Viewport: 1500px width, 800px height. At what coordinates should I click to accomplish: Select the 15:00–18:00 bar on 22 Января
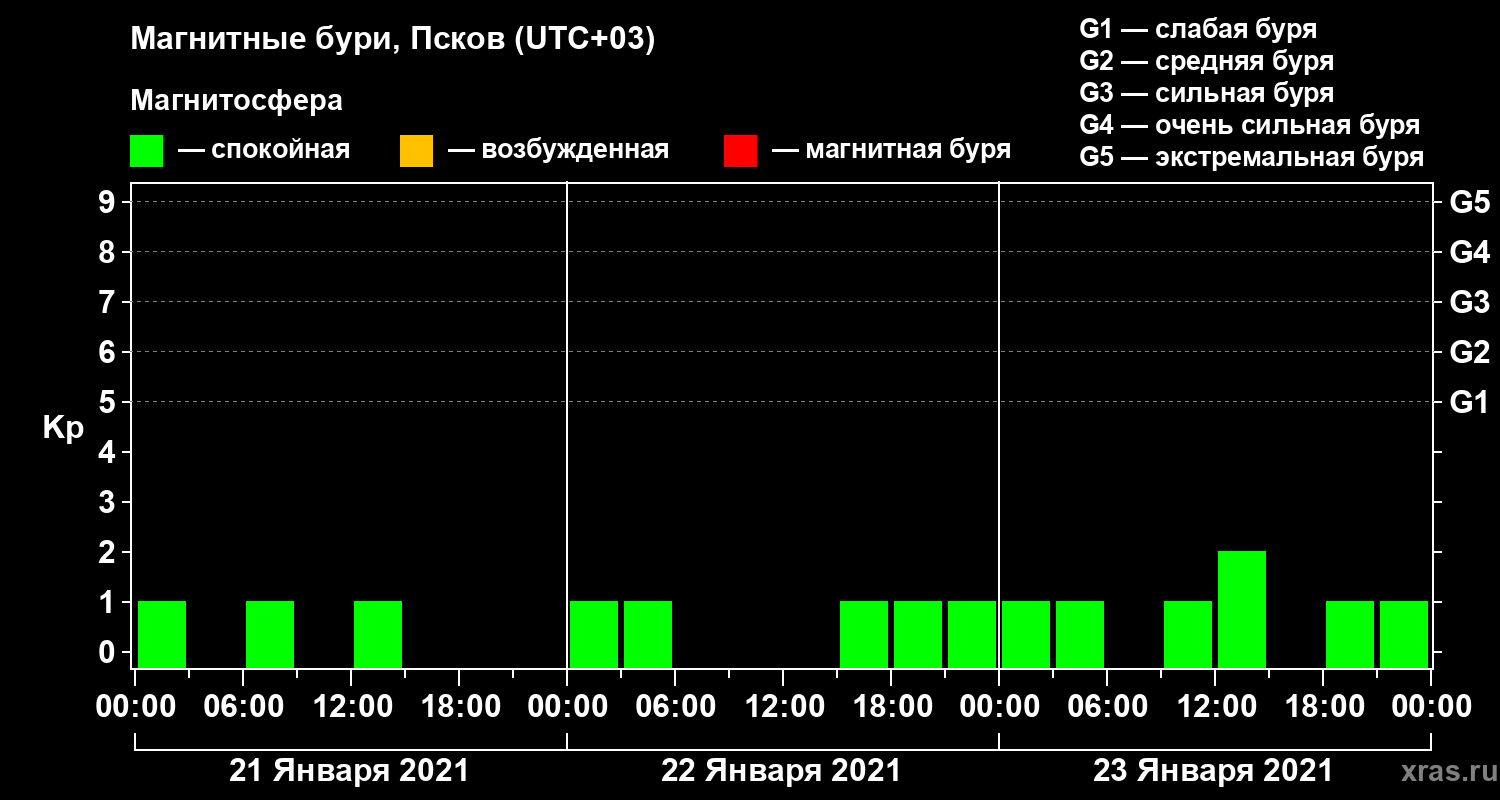click(864, 634)
